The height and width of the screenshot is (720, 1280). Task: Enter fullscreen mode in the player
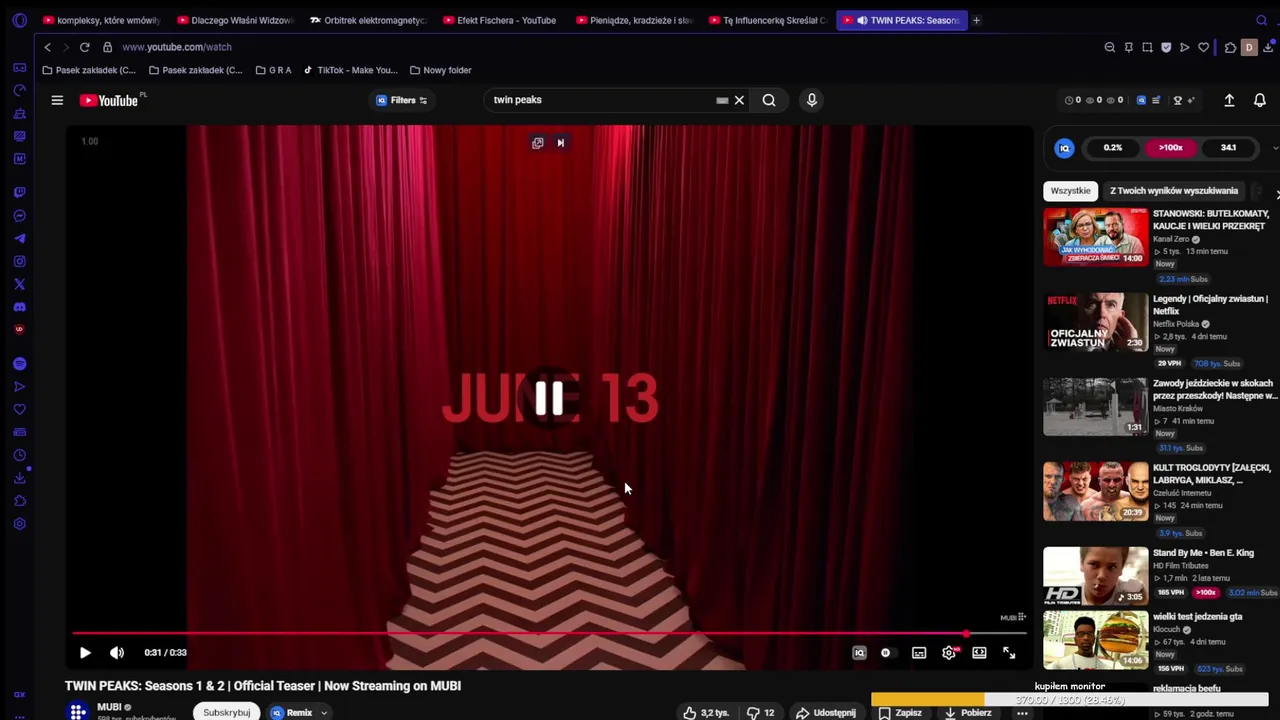tap(1009, 653)
